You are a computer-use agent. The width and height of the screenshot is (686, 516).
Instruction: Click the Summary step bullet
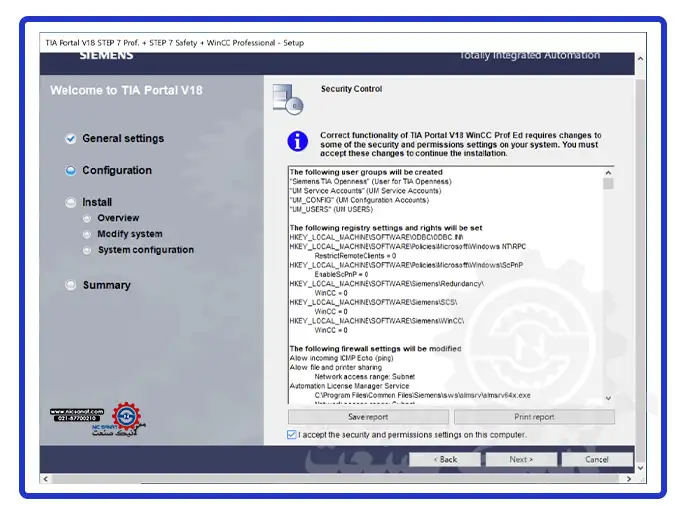pos(70,285)
